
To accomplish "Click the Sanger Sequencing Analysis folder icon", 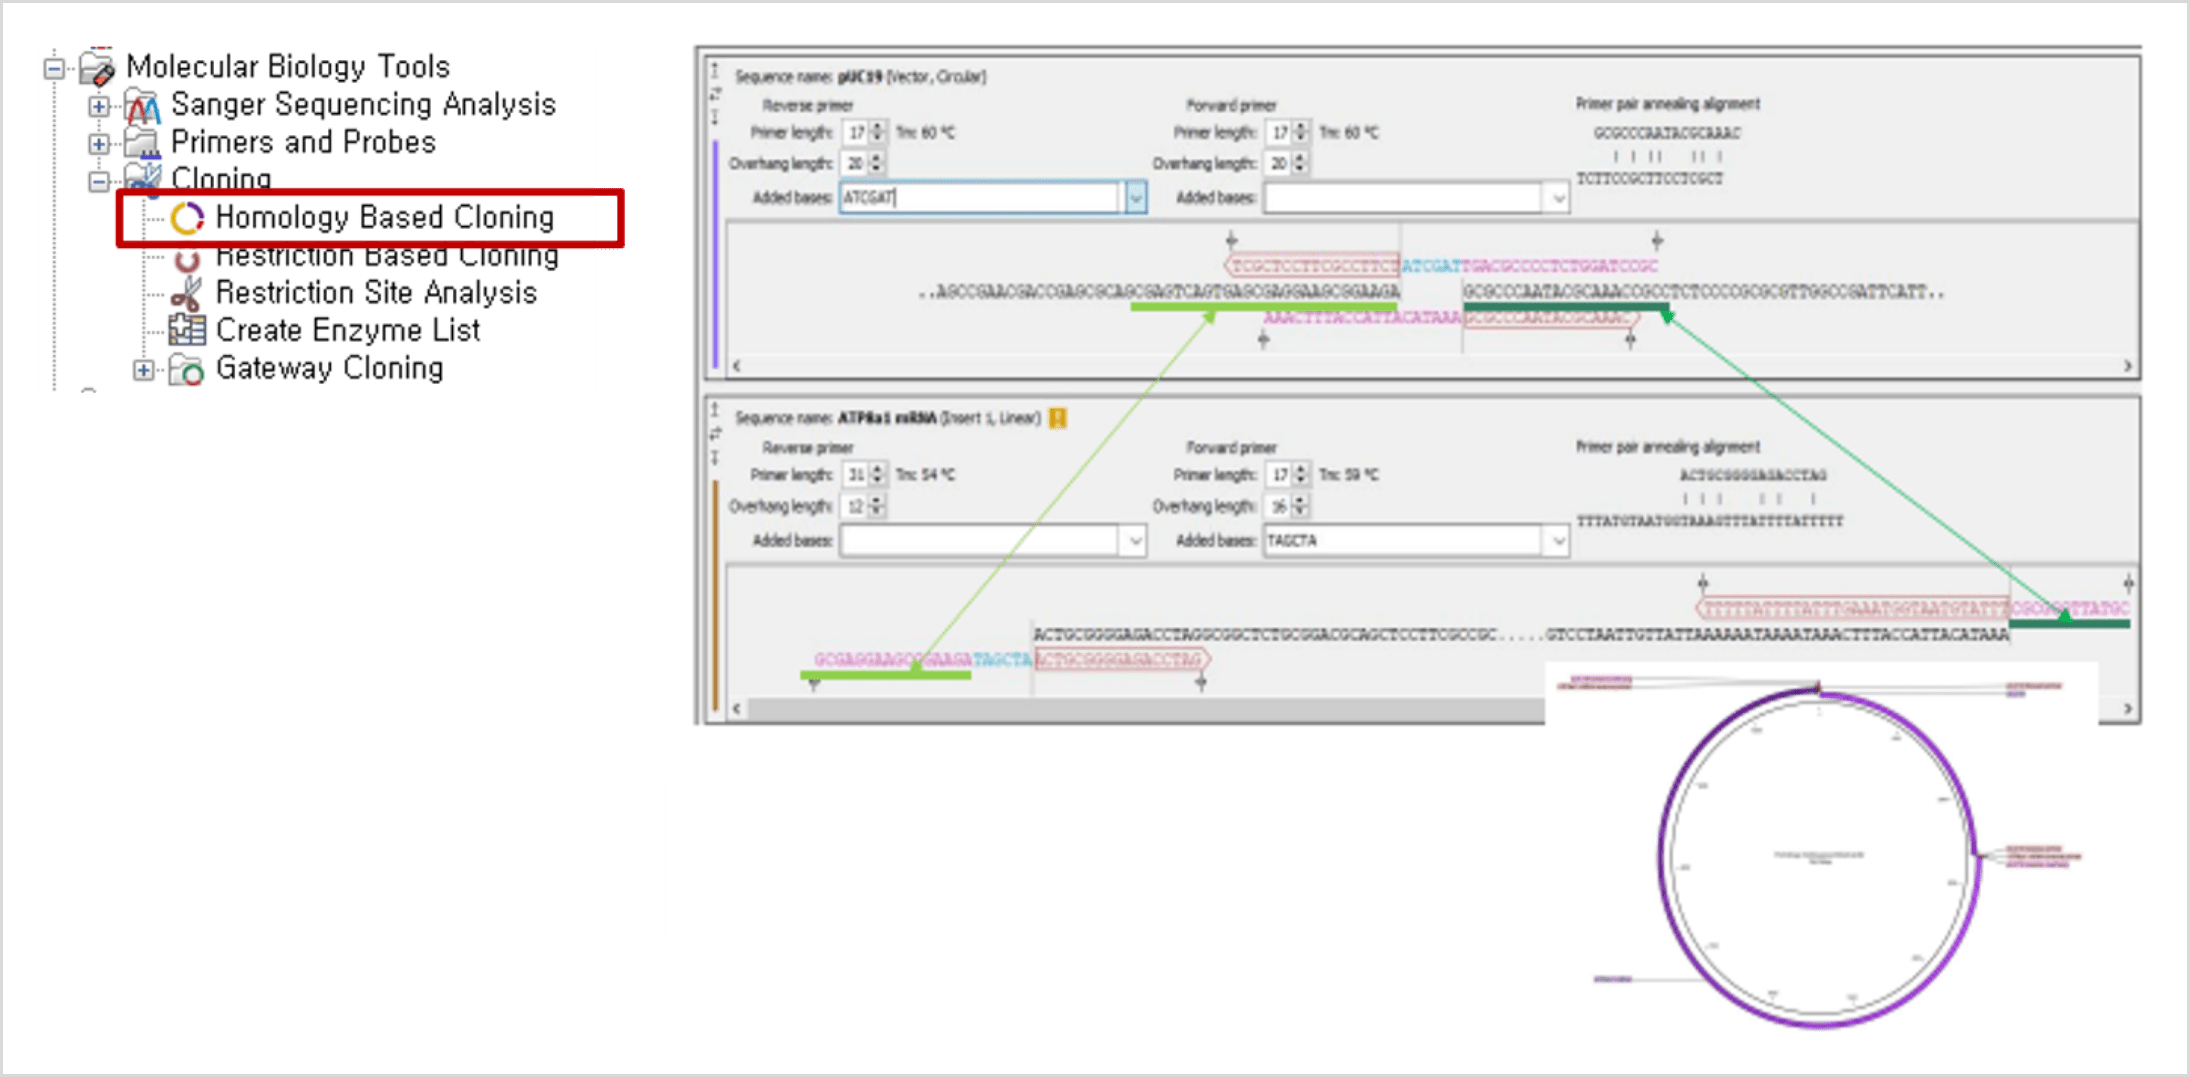I will pyautogui.click(x=142, y=106).
